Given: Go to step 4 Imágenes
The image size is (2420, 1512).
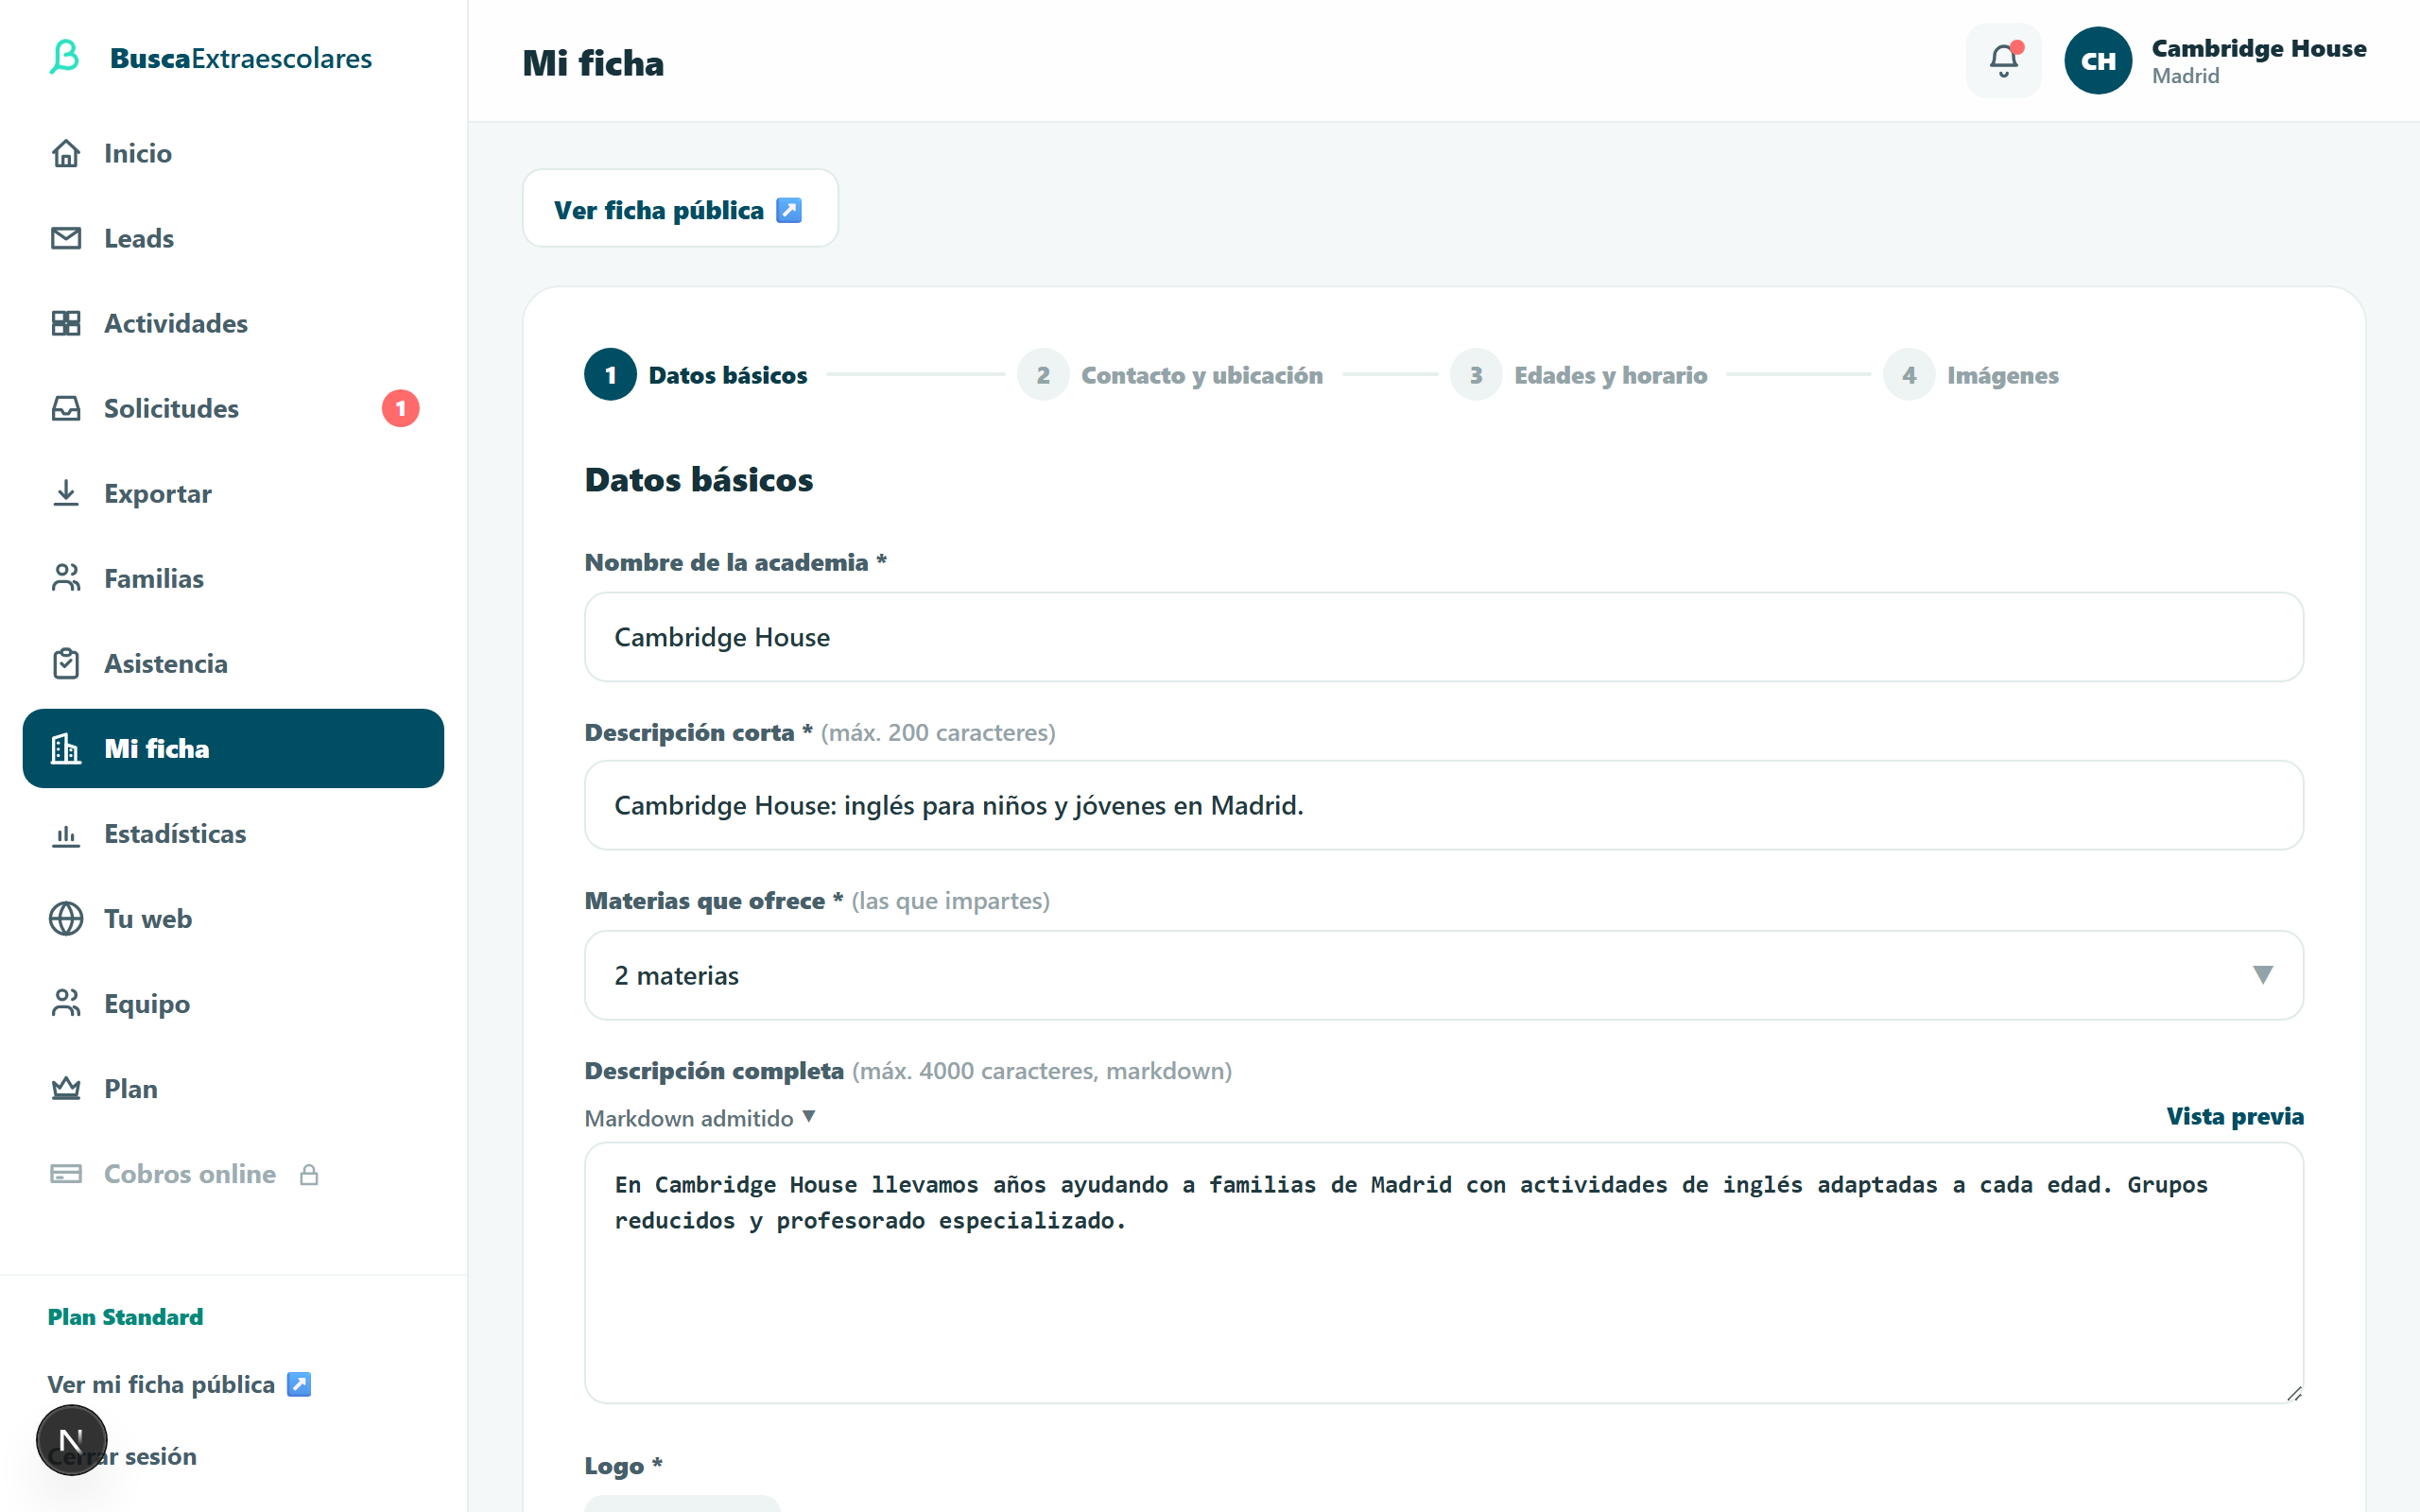Looking at the screenshot, I should [1971, 375].
